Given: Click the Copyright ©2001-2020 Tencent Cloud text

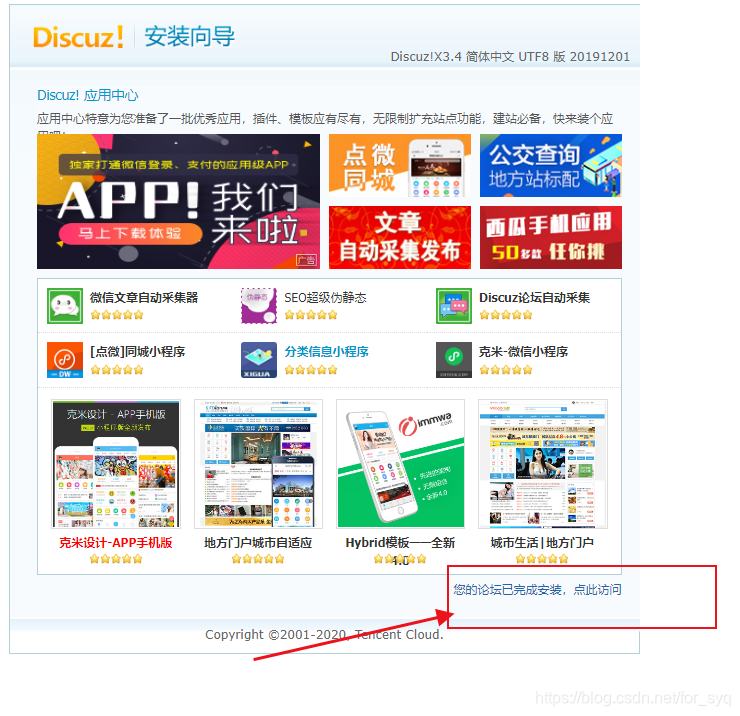Looking at the screenshot, I should pyautogui.click(x=324, y=634).
